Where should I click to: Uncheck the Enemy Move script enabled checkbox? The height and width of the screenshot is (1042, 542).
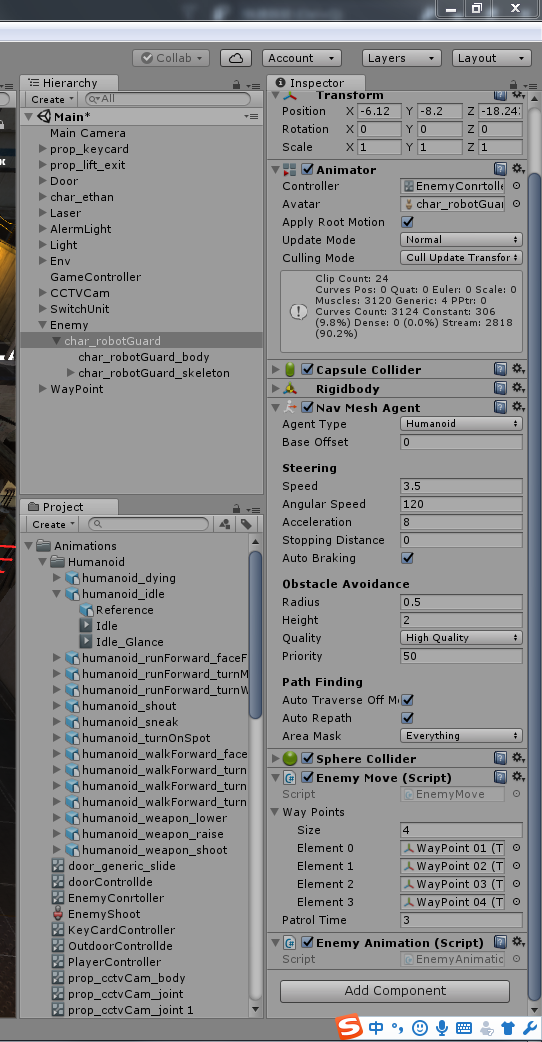click(308, 778)
